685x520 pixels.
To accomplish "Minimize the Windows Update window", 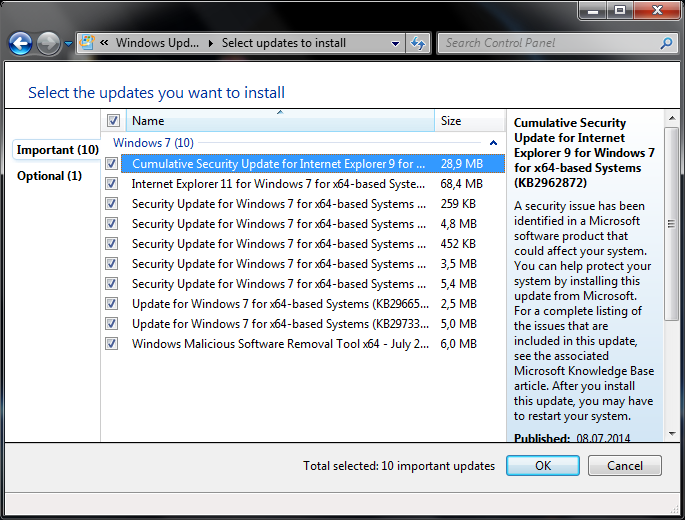I will 593,10.
